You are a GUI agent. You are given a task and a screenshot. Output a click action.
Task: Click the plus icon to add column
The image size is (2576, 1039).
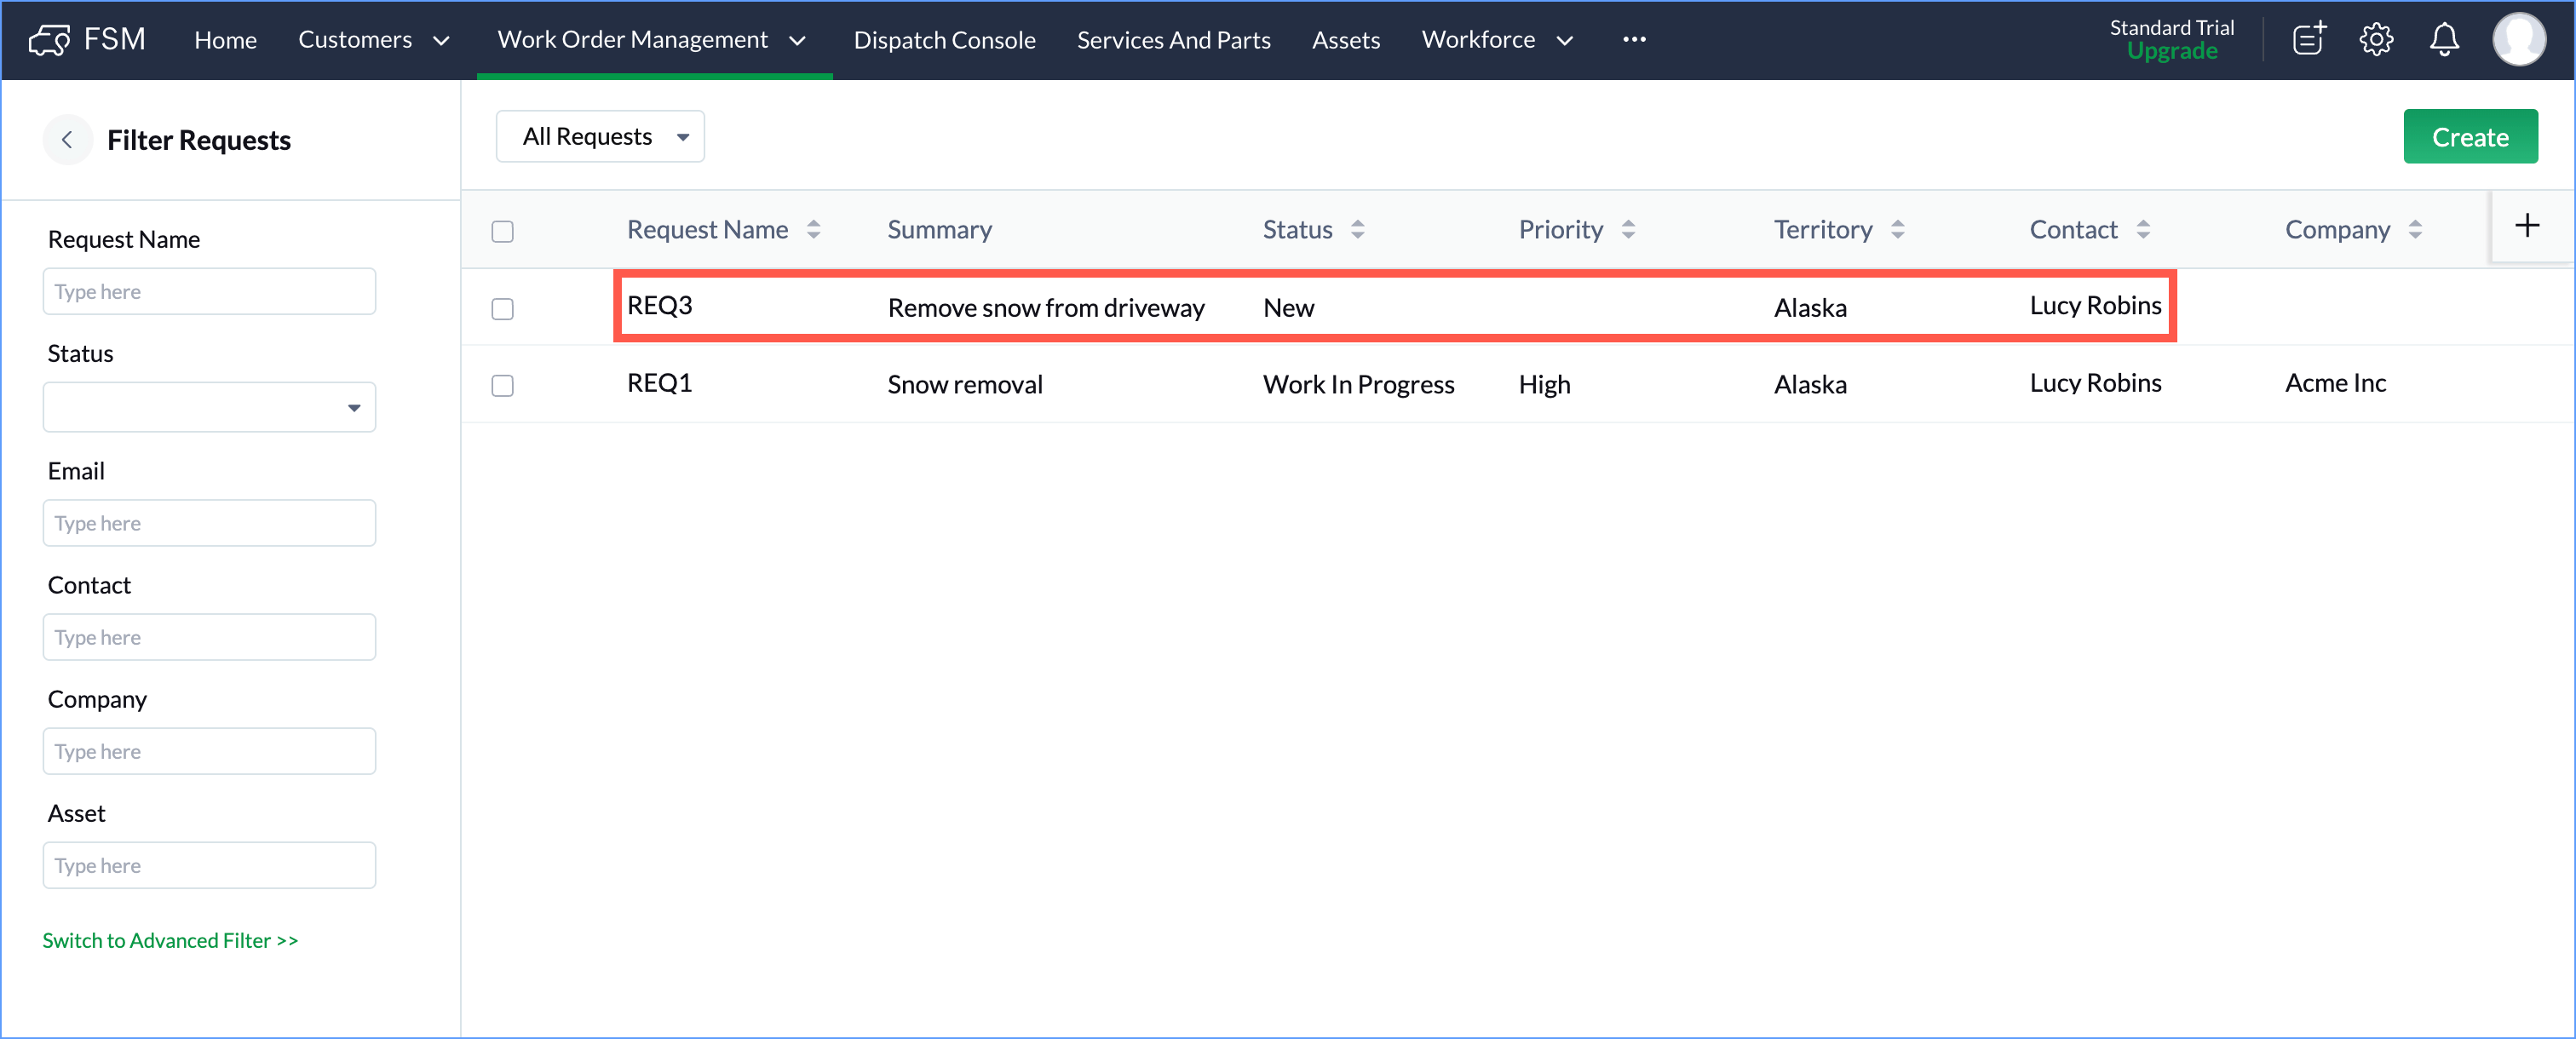[x=2527, y=226]
